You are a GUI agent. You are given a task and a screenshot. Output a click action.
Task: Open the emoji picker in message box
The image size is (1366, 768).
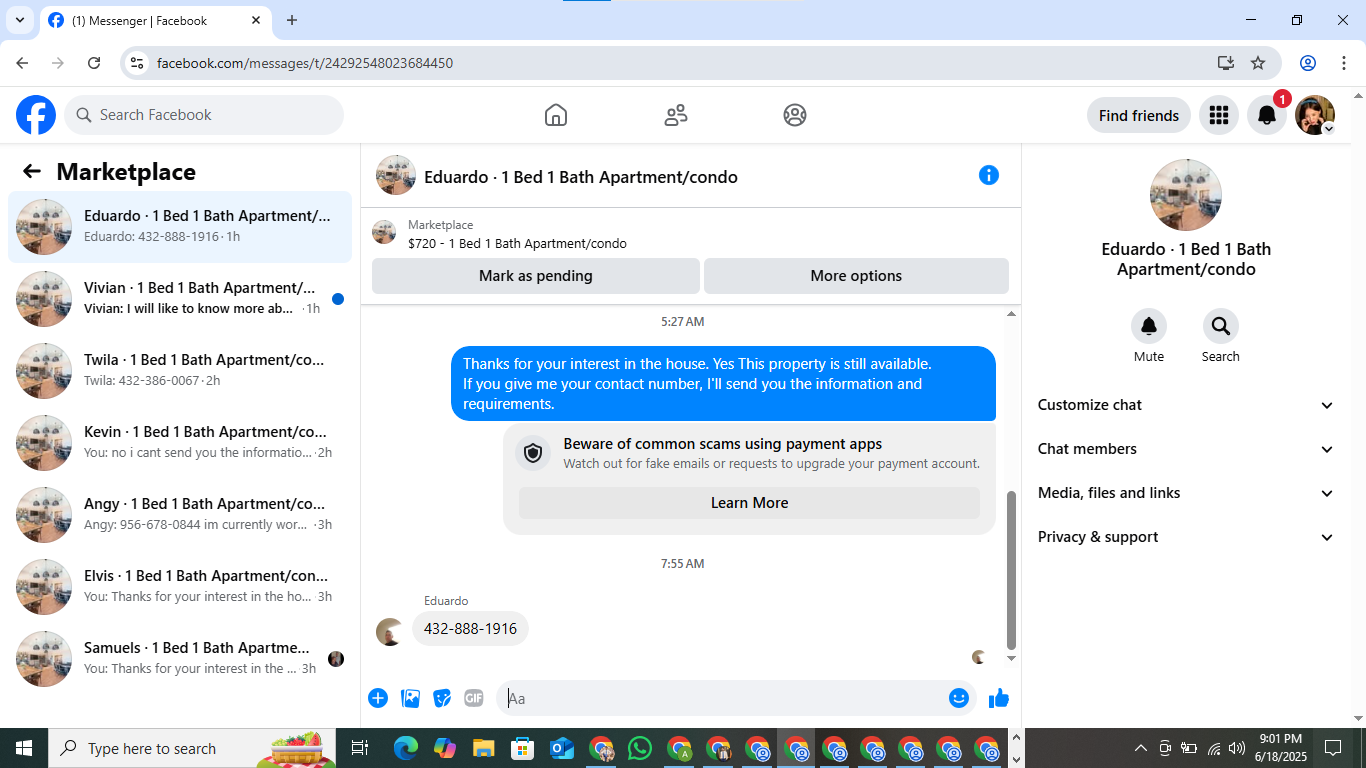[x=959, y=698]
